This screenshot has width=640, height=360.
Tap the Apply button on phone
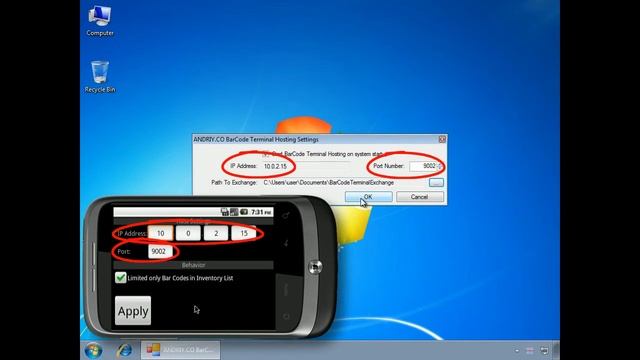tap(133, 311)
